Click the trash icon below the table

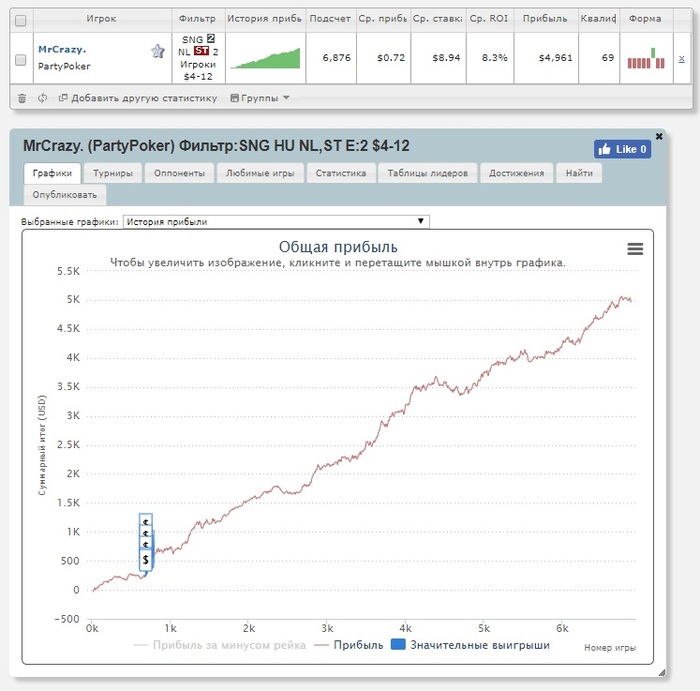22,98
